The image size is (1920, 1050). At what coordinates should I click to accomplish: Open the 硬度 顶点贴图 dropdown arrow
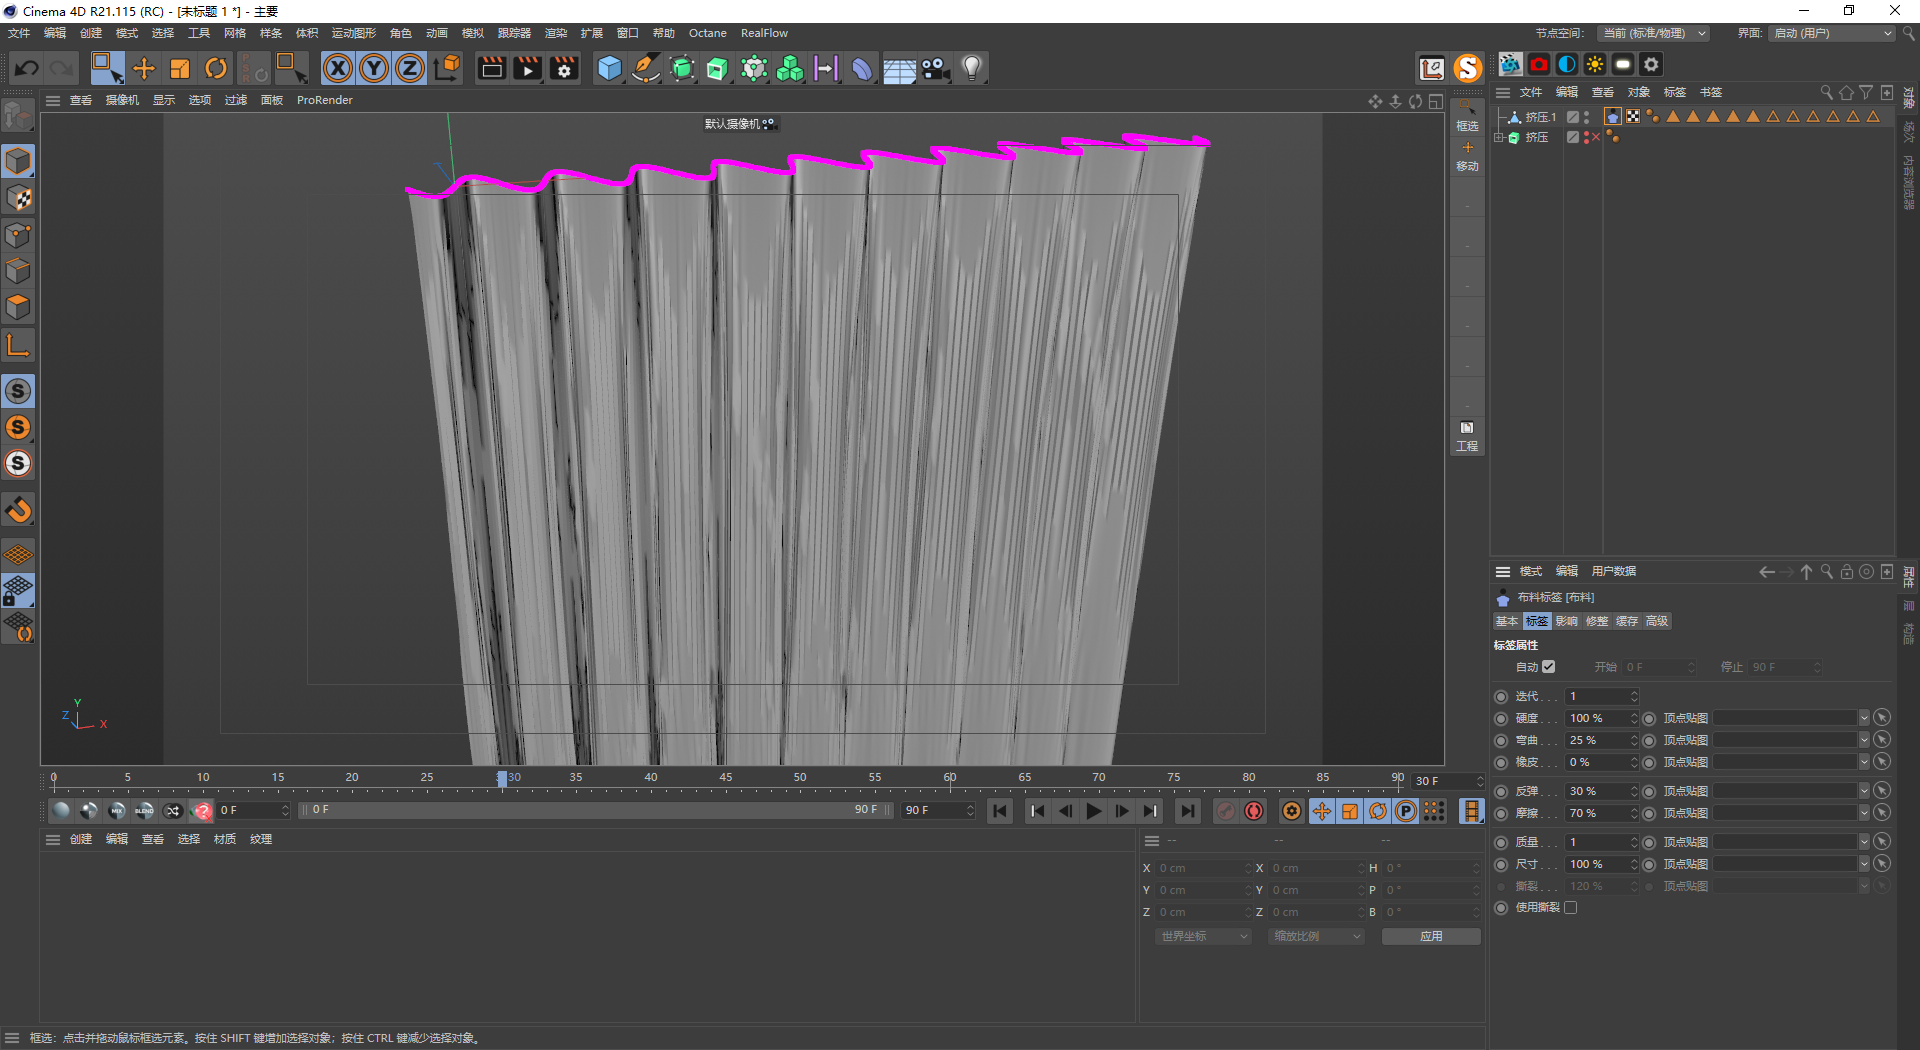pos(1863,718)
